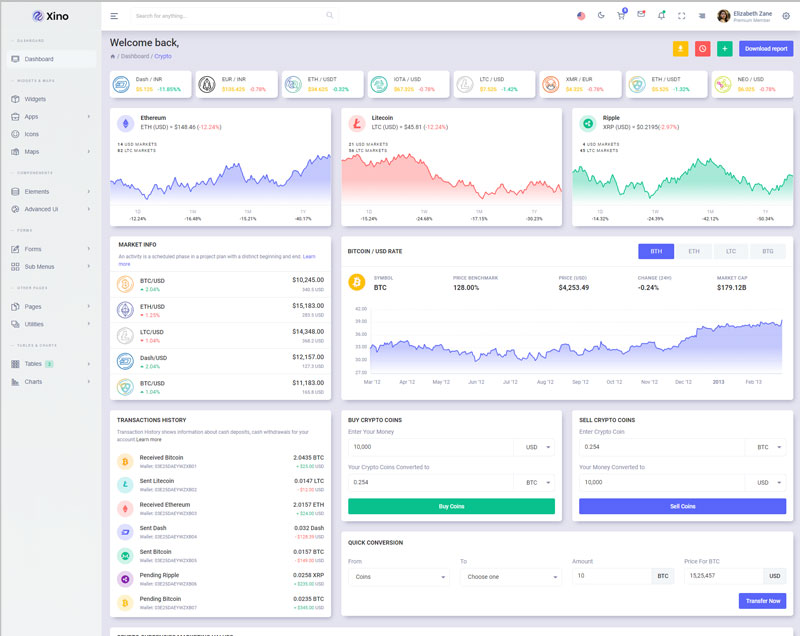Open Widgets in the sidebar

tap(35, 99)
